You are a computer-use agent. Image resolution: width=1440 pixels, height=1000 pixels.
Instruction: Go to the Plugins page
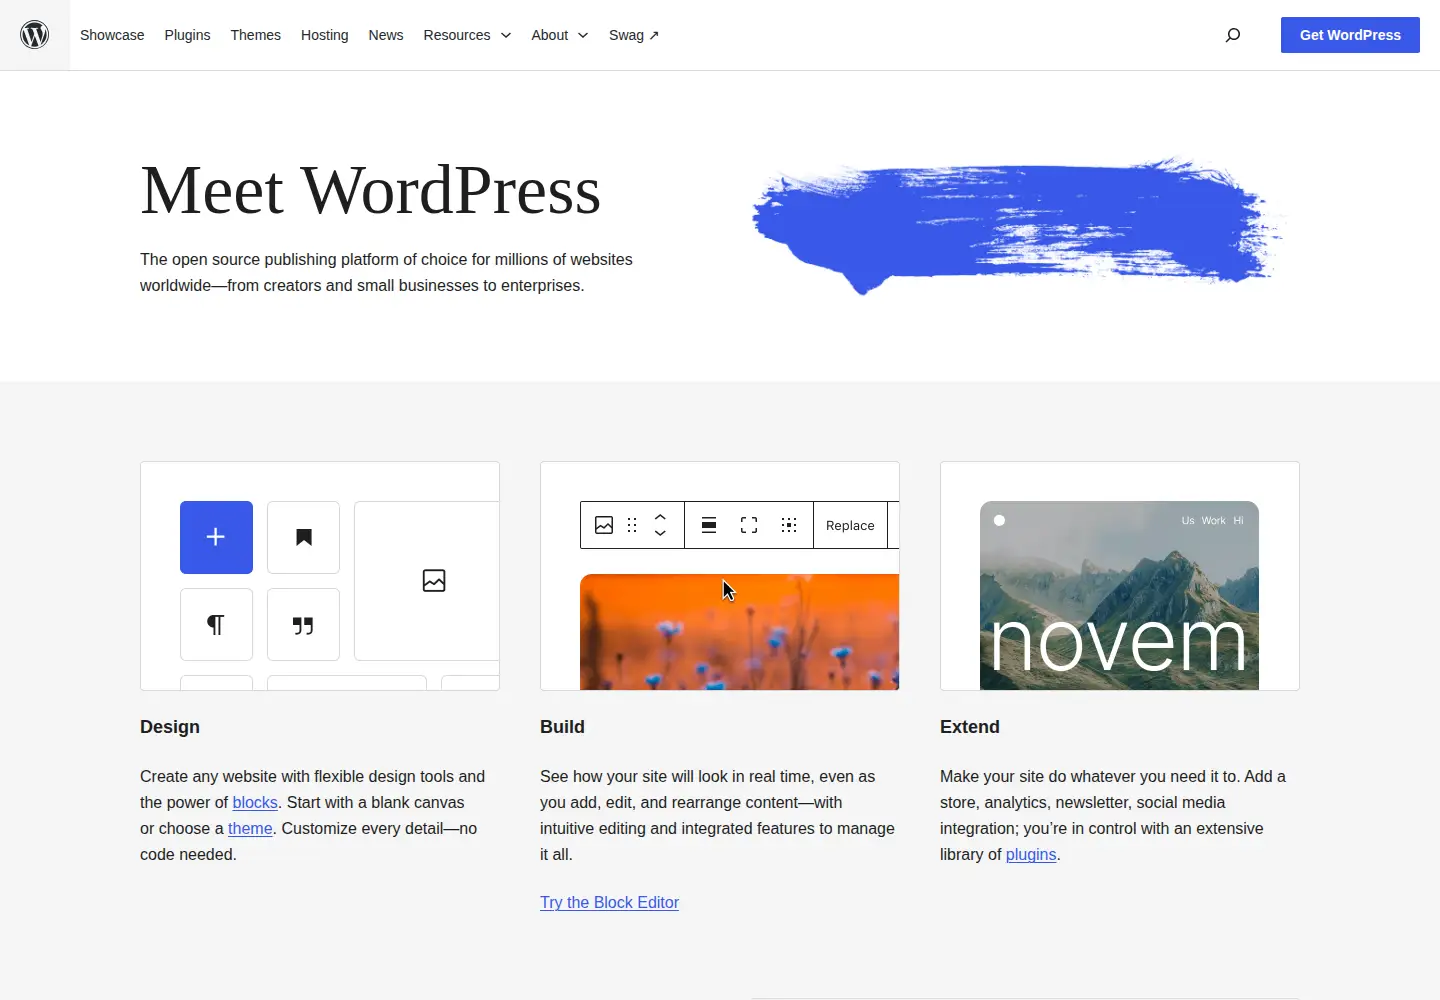pyautogui.click(x=187, y=35)
